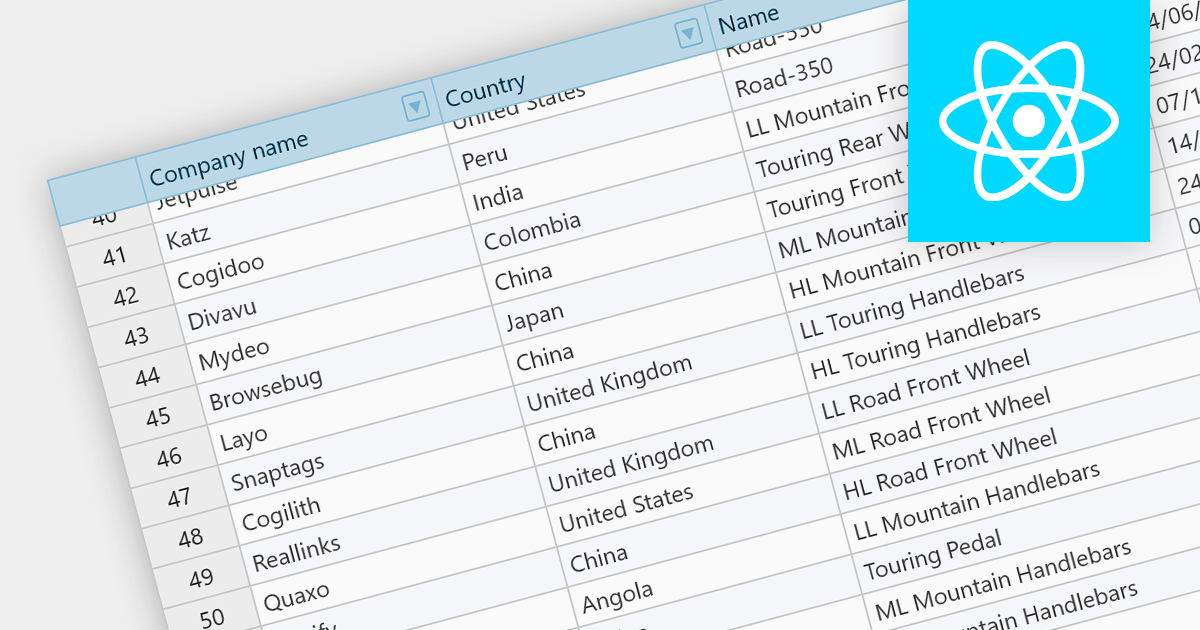The image size is (1200, 630).
Task: Select the Colombia country cell
Action: [x=532, y=232]
